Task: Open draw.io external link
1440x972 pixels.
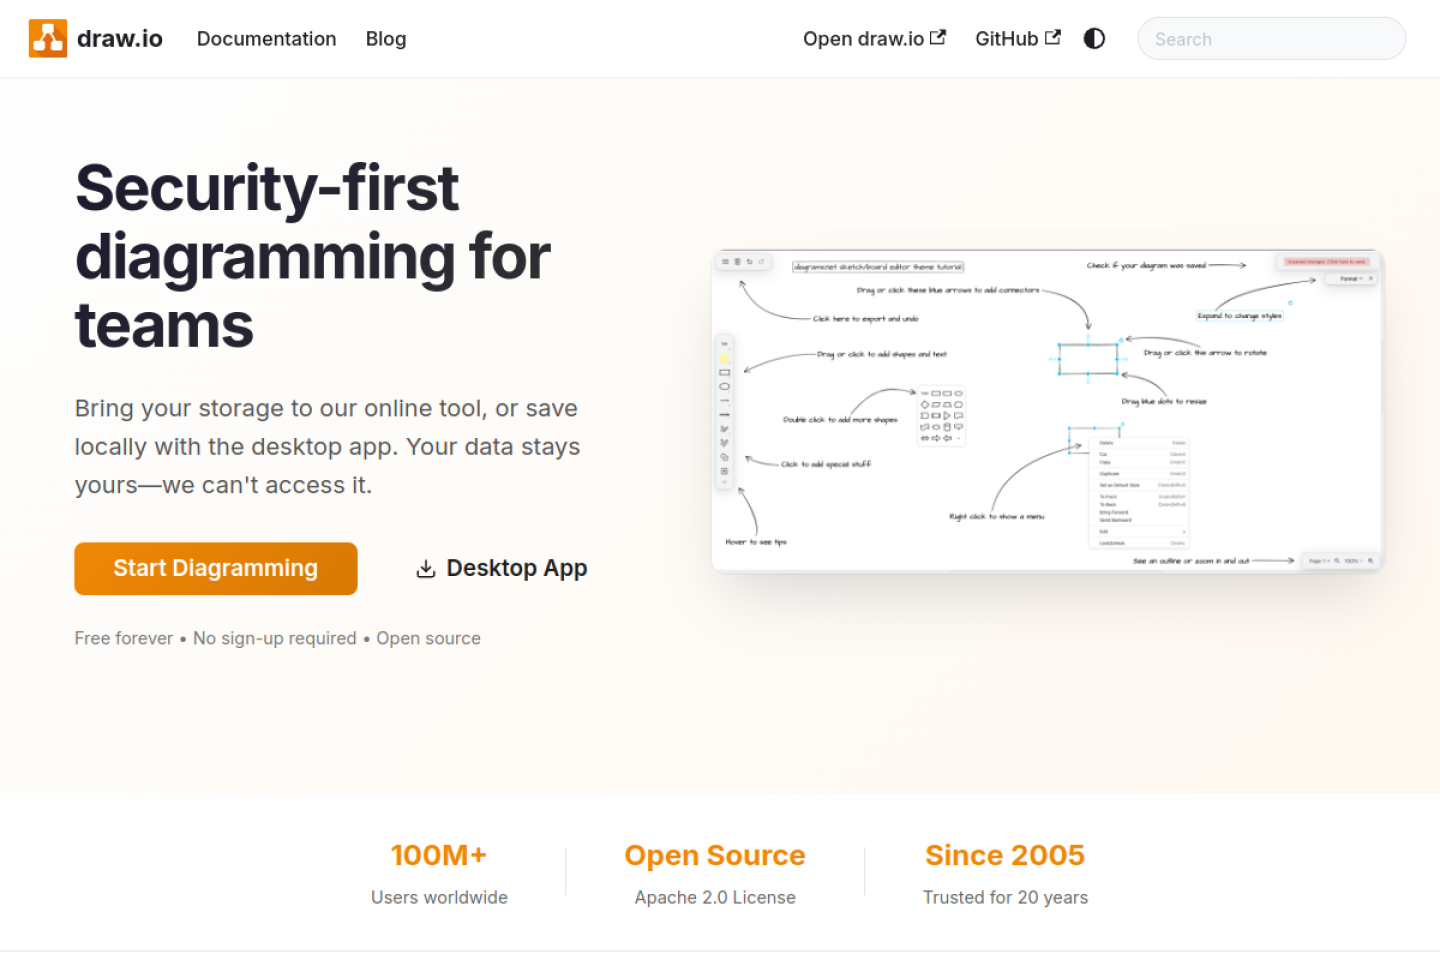Action: coord(874,39)
